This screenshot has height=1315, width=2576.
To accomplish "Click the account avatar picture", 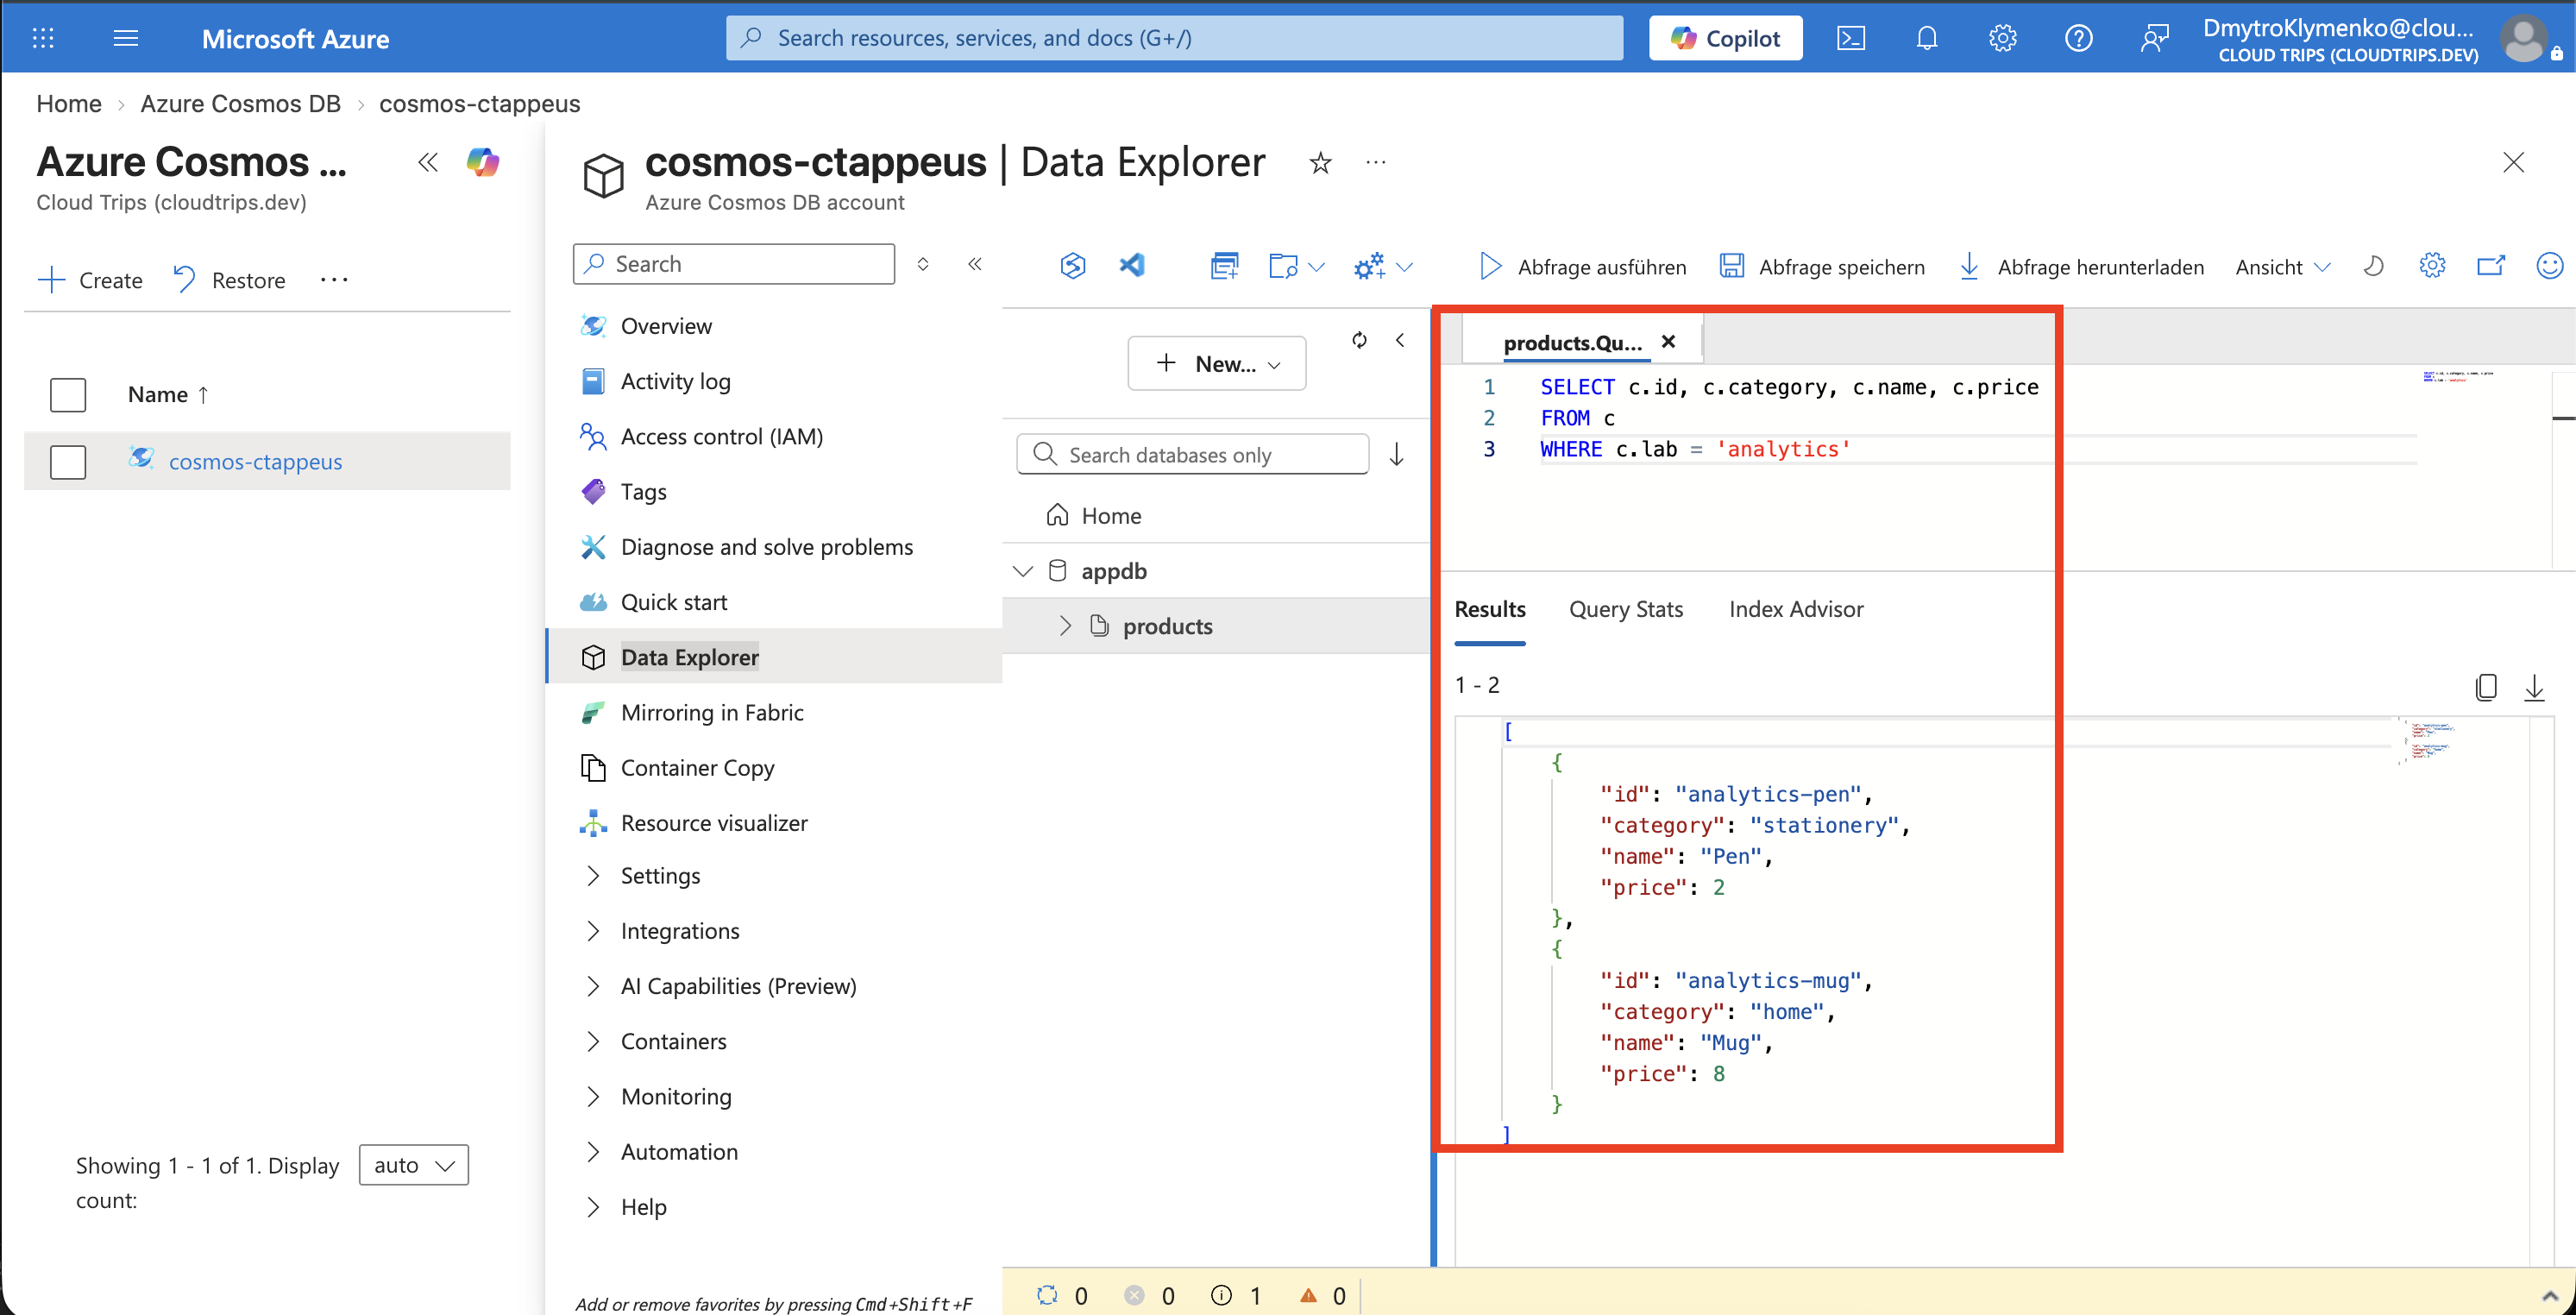I will (2523, 39).
